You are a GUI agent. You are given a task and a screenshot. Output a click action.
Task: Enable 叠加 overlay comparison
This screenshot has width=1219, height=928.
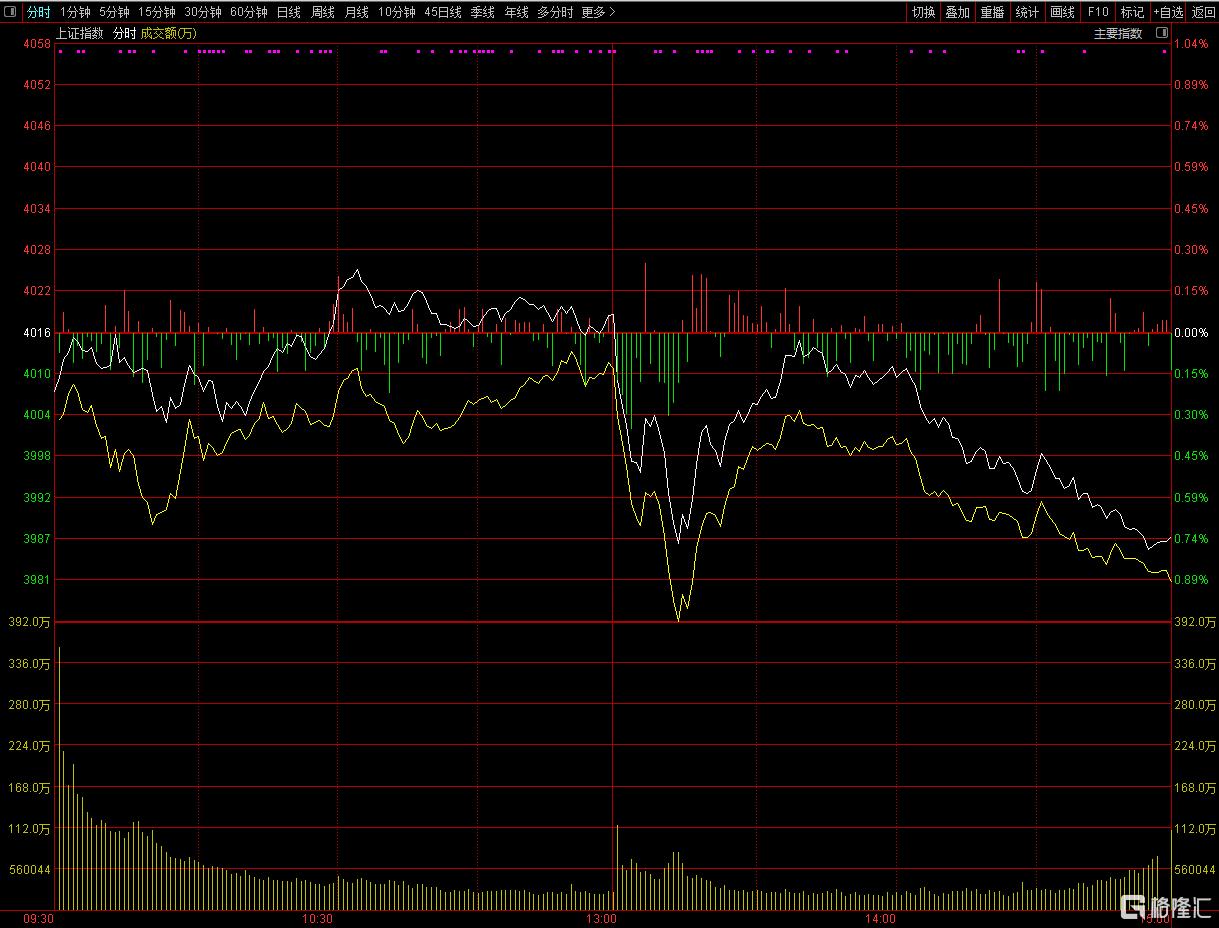coord(957,12)
